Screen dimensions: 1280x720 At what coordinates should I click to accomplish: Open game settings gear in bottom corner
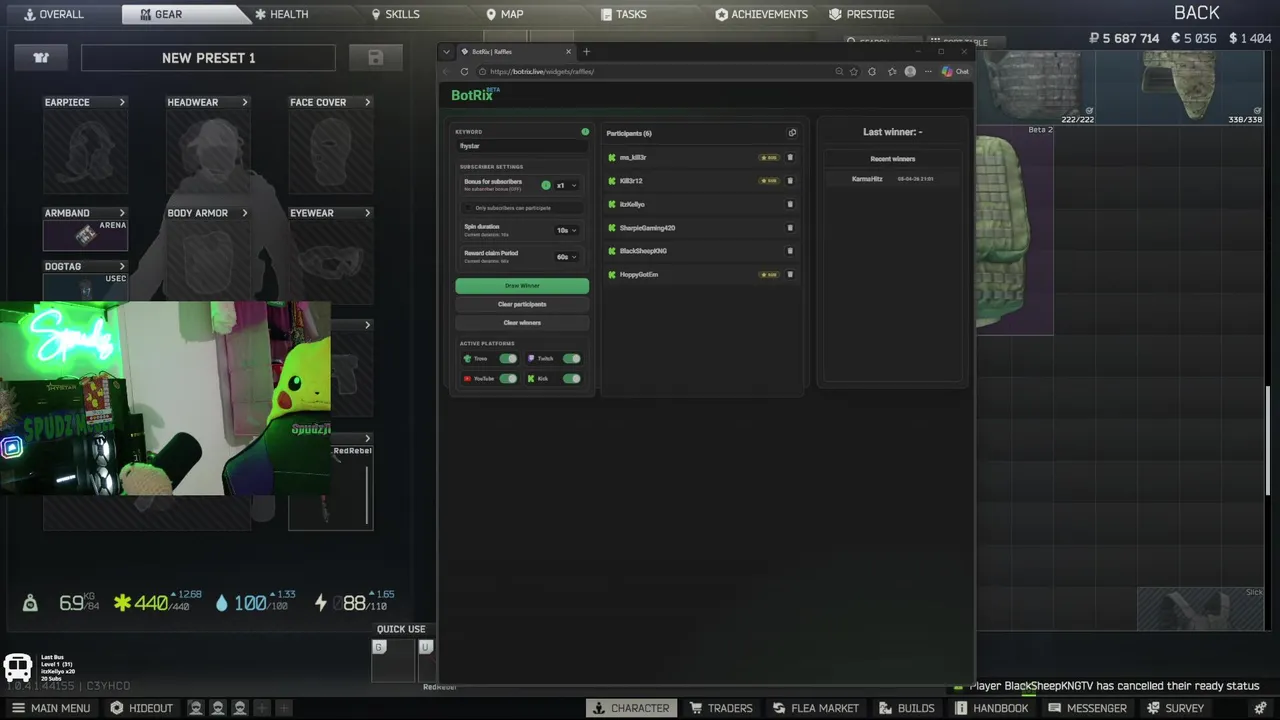(1261, 708)
